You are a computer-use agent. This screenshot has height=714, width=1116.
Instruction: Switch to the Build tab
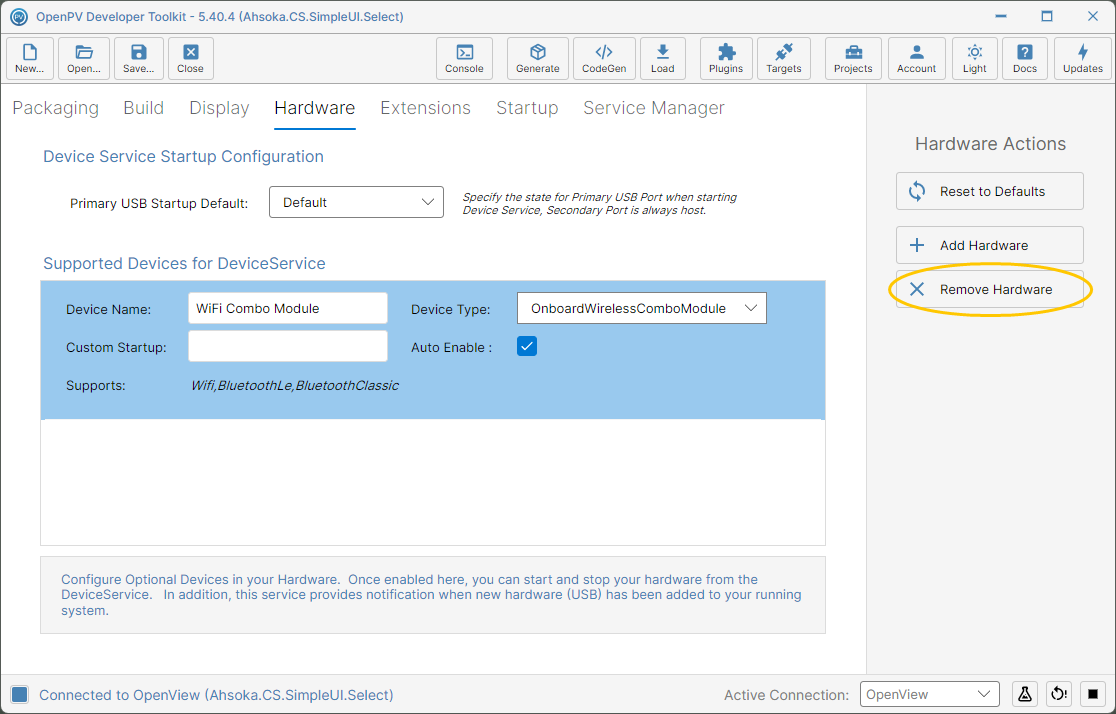pyautogui.click(x=144, y=108)
